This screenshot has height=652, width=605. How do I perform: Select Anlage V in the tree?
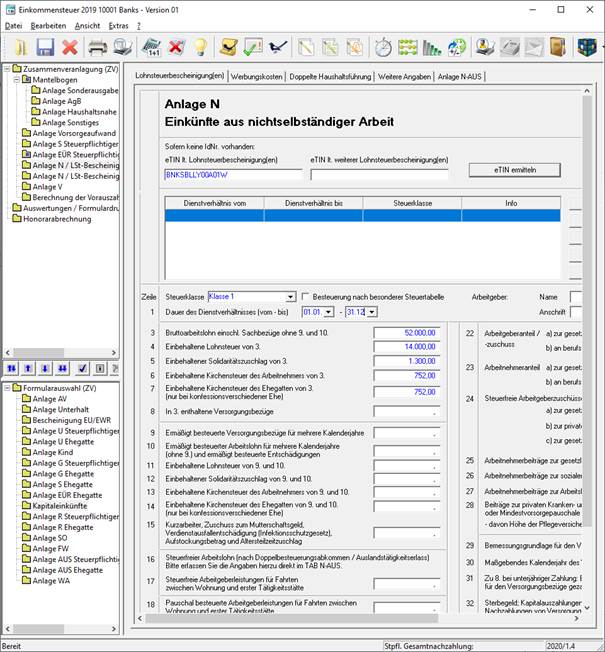47,187
